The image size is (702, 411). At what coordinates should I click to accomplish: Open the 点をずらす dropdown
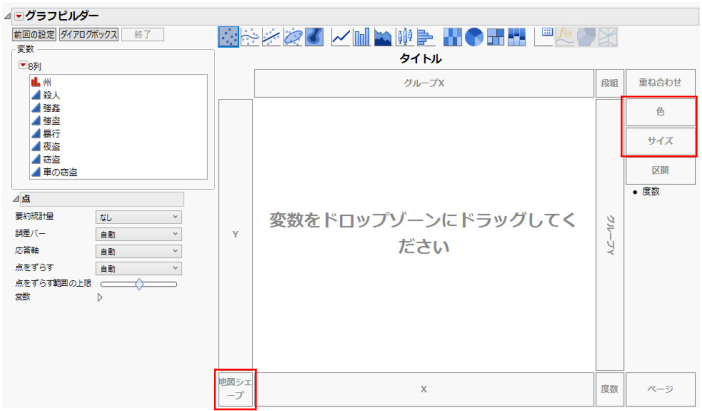(x=138, y=268)
